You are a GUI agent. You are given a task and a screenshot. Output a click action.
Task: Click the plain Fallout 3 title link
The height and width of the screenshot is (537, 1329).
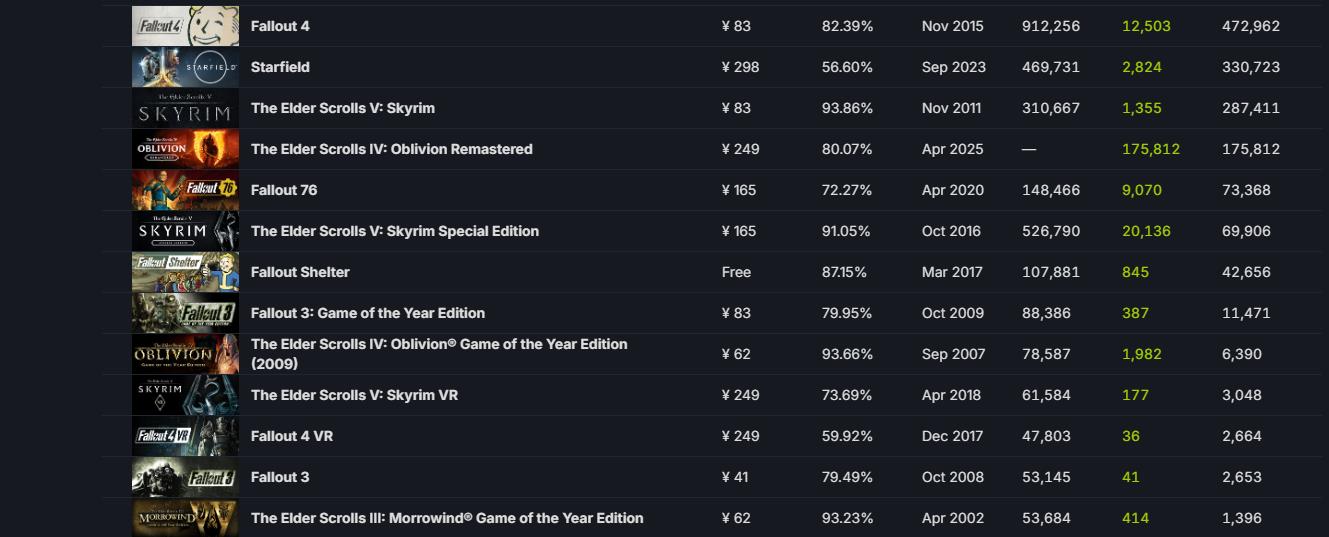tap(280, 477)
